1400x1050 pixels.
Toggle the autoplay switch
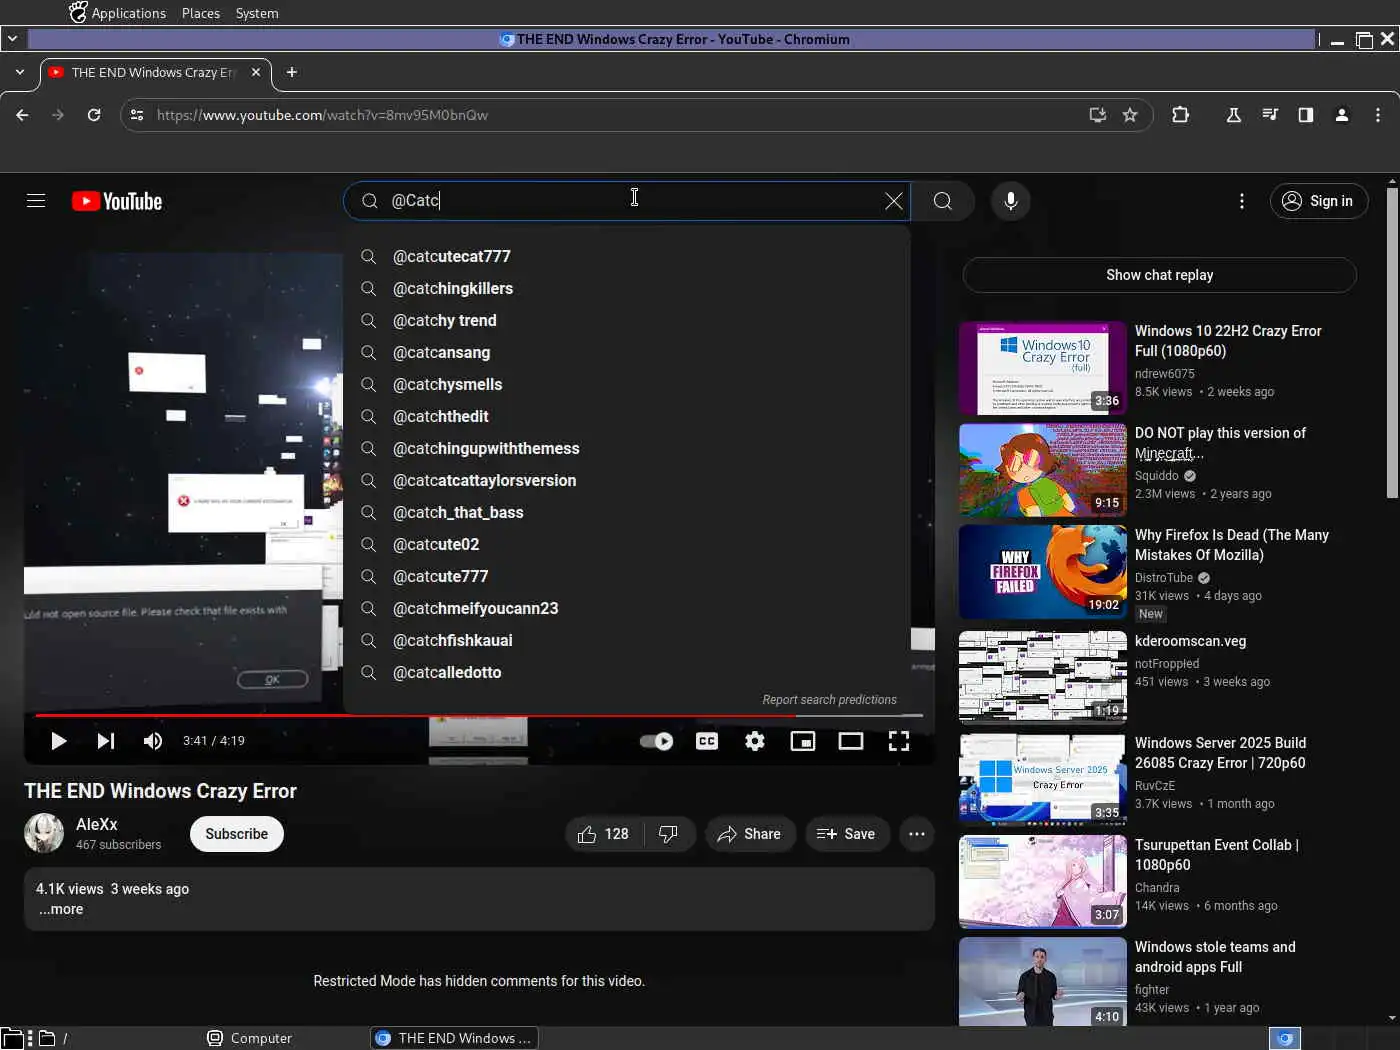656,741
